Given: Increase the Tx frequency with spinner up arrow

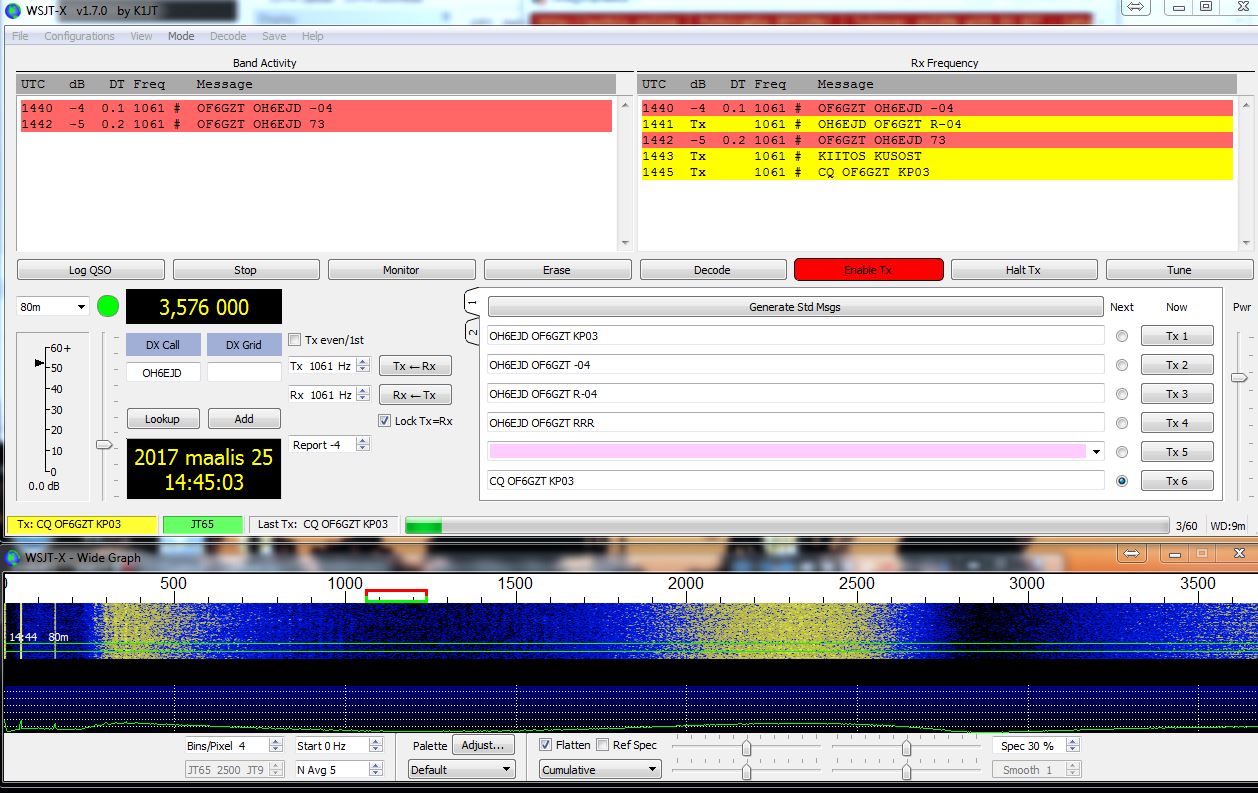Looking at the screenshot, I should pyautogui.click(x=363, y=362).
